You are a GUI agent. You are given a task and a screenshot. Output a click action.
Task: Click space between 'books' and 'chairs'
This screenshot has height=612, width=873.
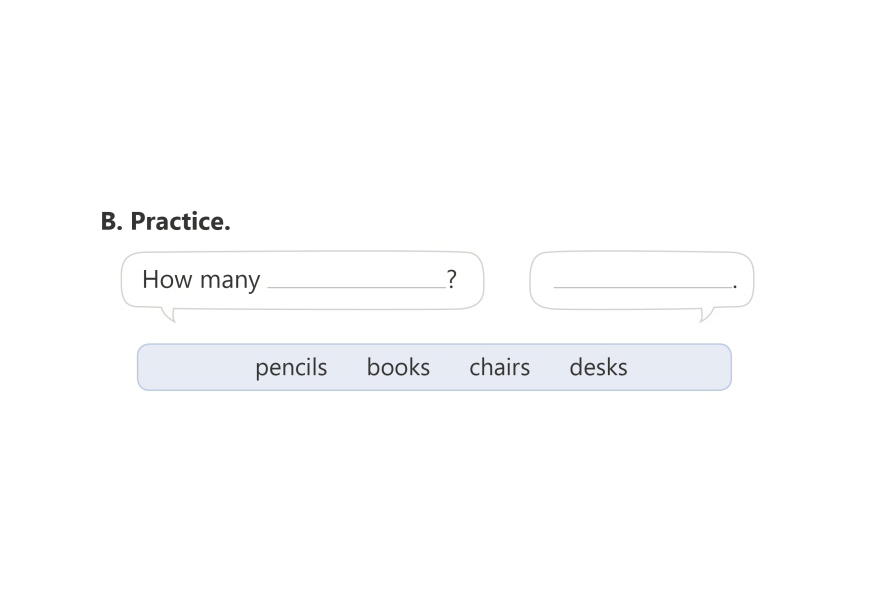(449, 368)
